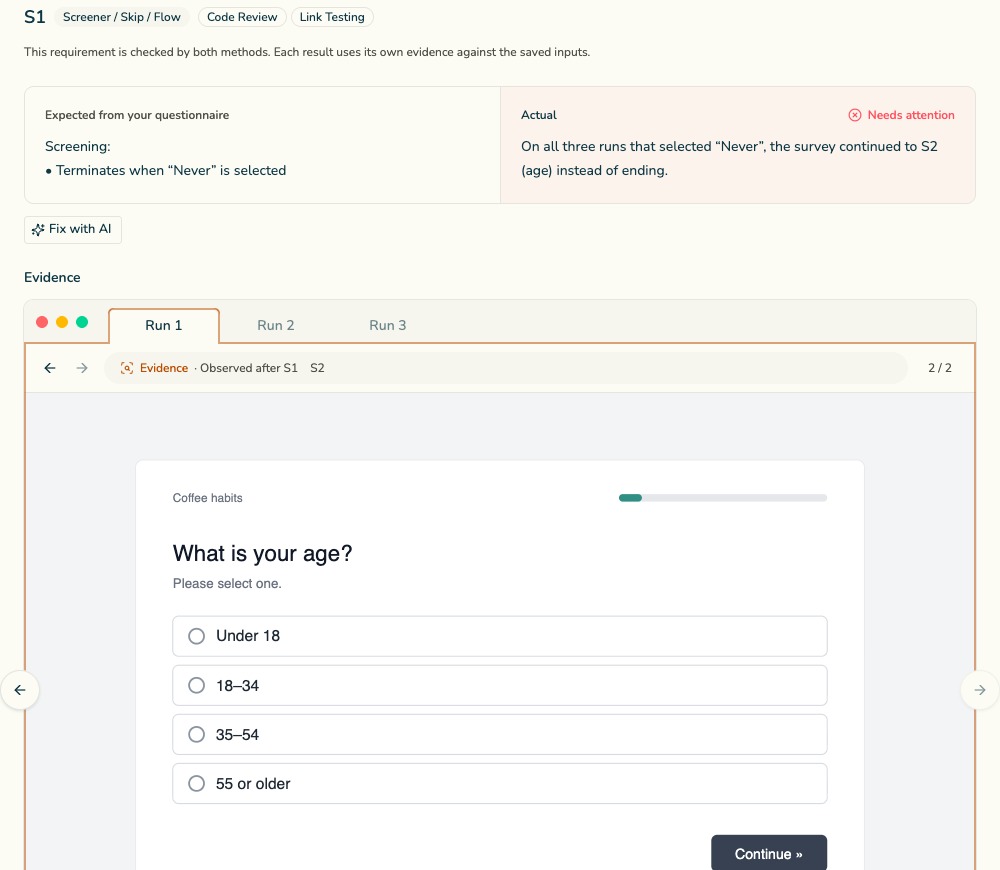View the Run 3 tab
The width and height of the screenshot is (1000, 870).
(388, 325)
